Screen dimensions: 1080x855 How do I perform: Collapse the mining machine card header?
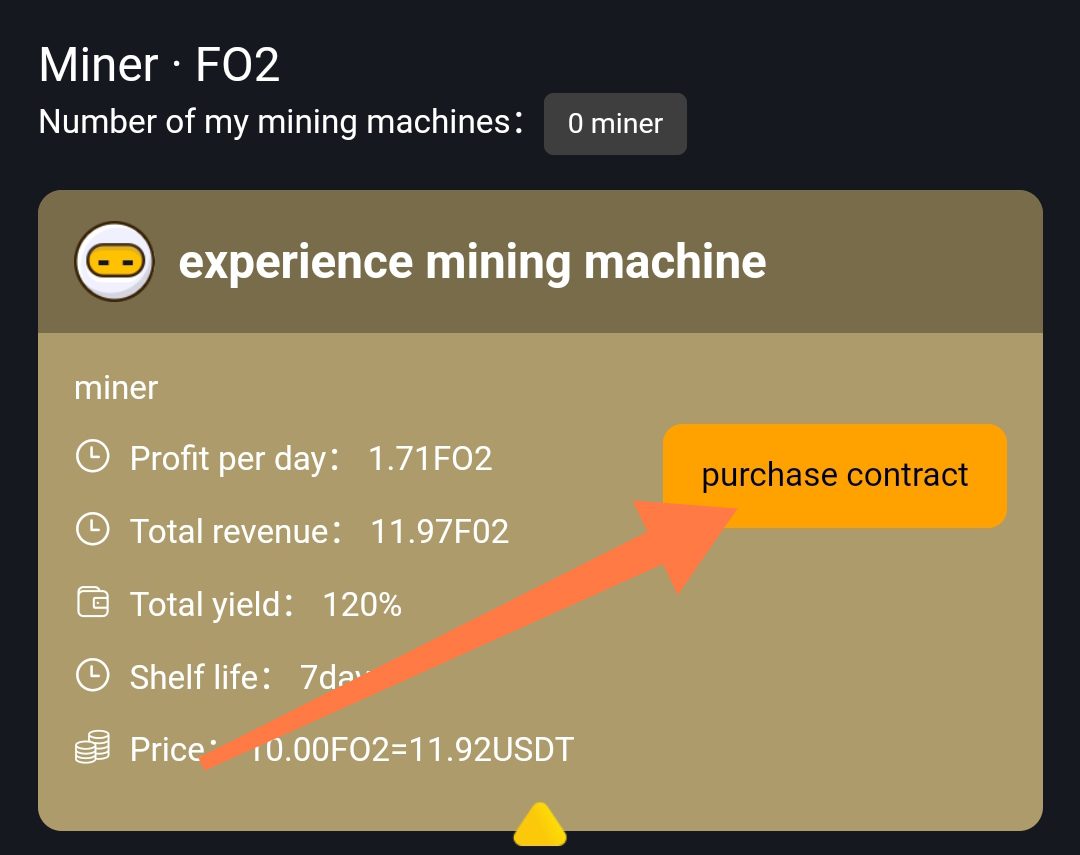540,260
